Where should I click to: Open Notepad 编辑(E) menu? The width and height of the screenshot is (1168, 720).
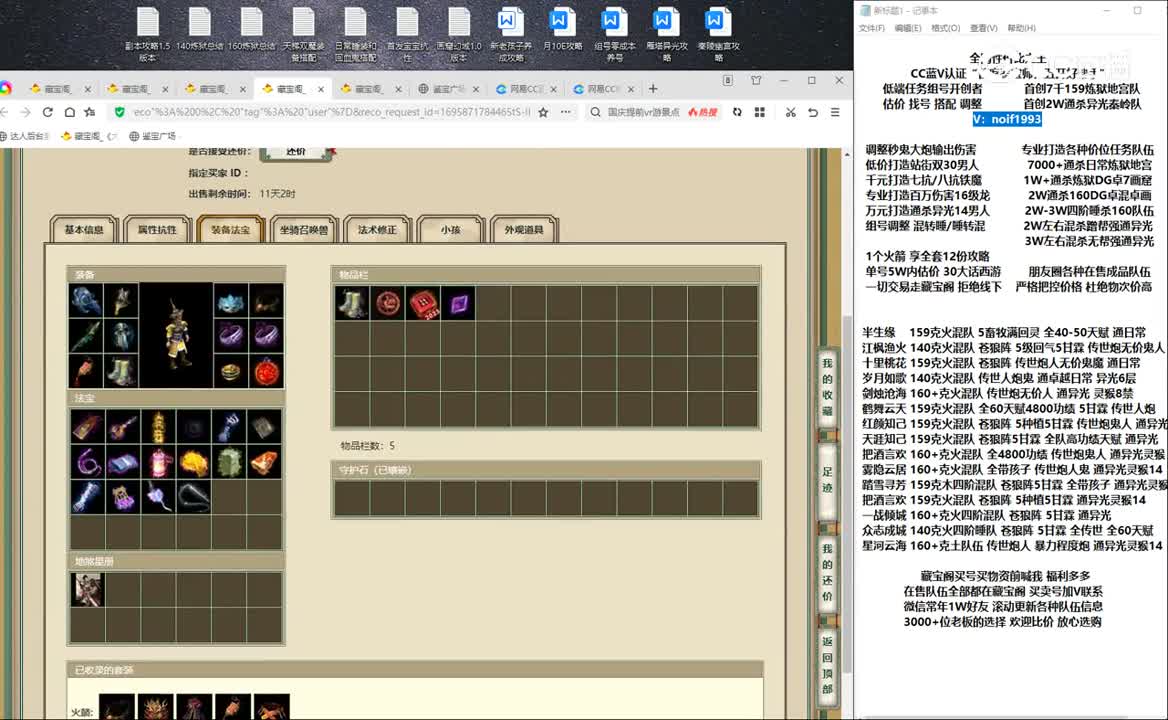point(907,28)
